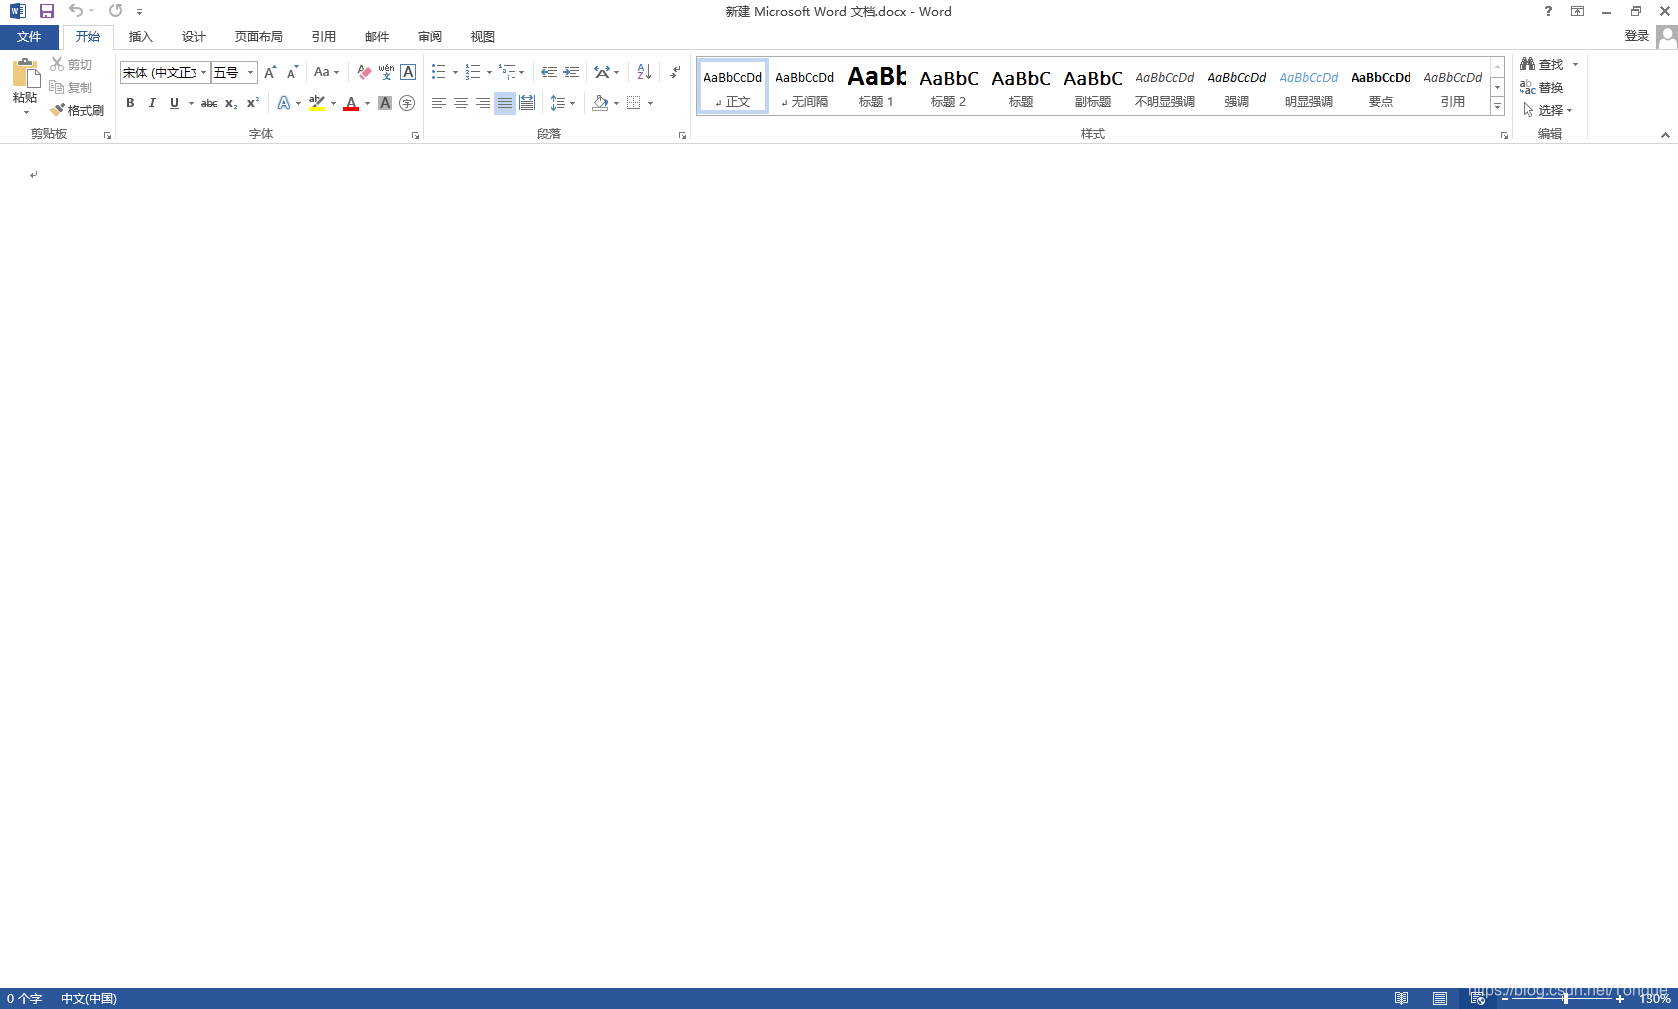Screen dimensions: 1678x1009
Task: Open Find (查找) tool
Action: 1542,64
